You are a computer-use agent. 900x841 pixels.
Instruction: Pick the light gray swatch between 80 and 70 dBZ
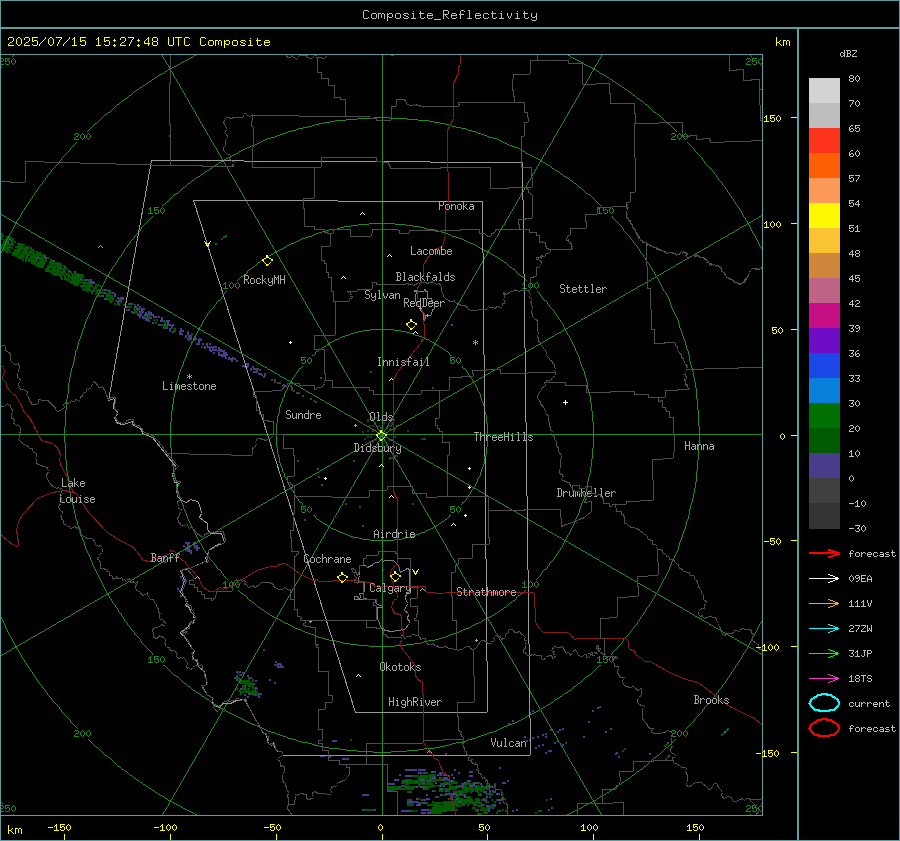[x=824, y=91]
